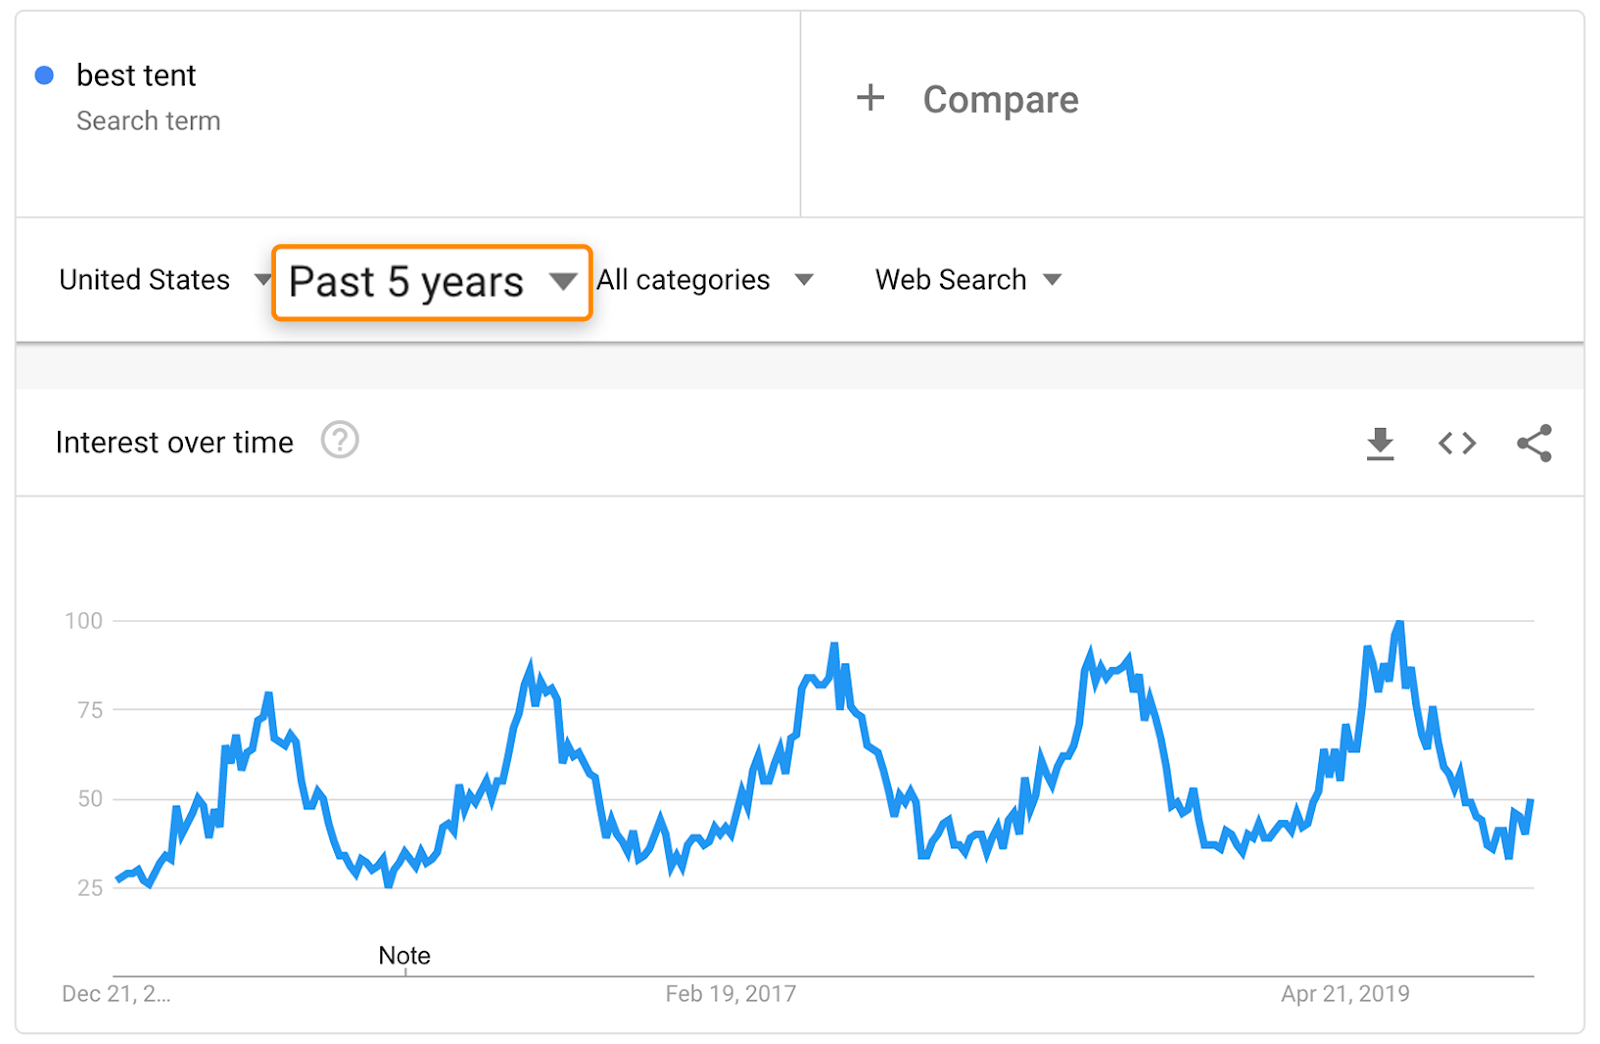
Task: Expand the Web Search type dropdown
Action: coord(967,280)
